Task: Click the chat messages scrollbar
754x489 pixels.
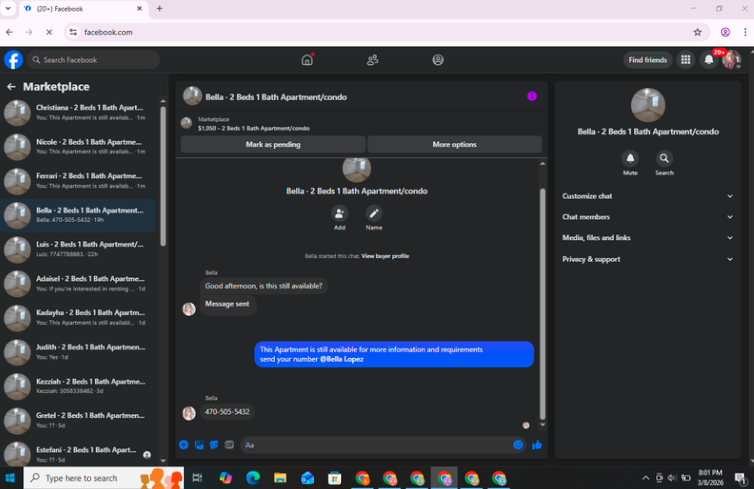Action: [x=542, y=303]
